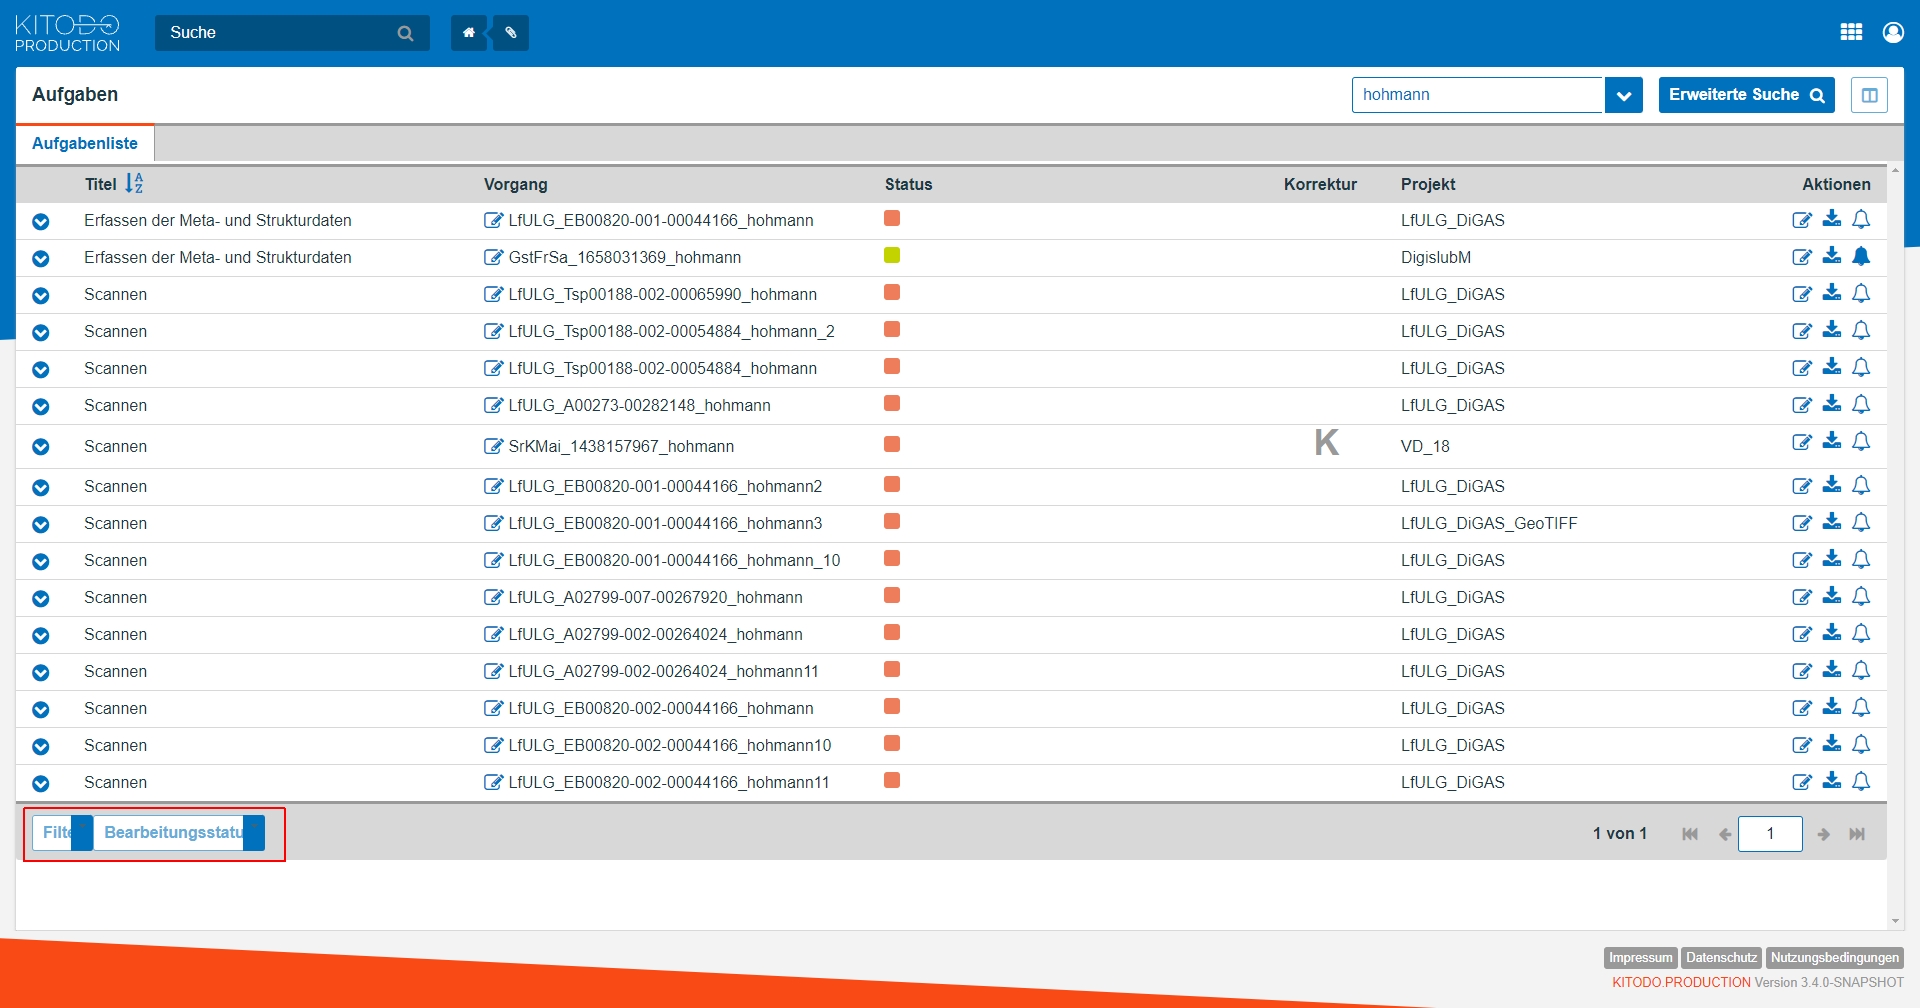
Task: Toggle the column view selector beside Erweiterte Suche
Action: (1868, 95)
